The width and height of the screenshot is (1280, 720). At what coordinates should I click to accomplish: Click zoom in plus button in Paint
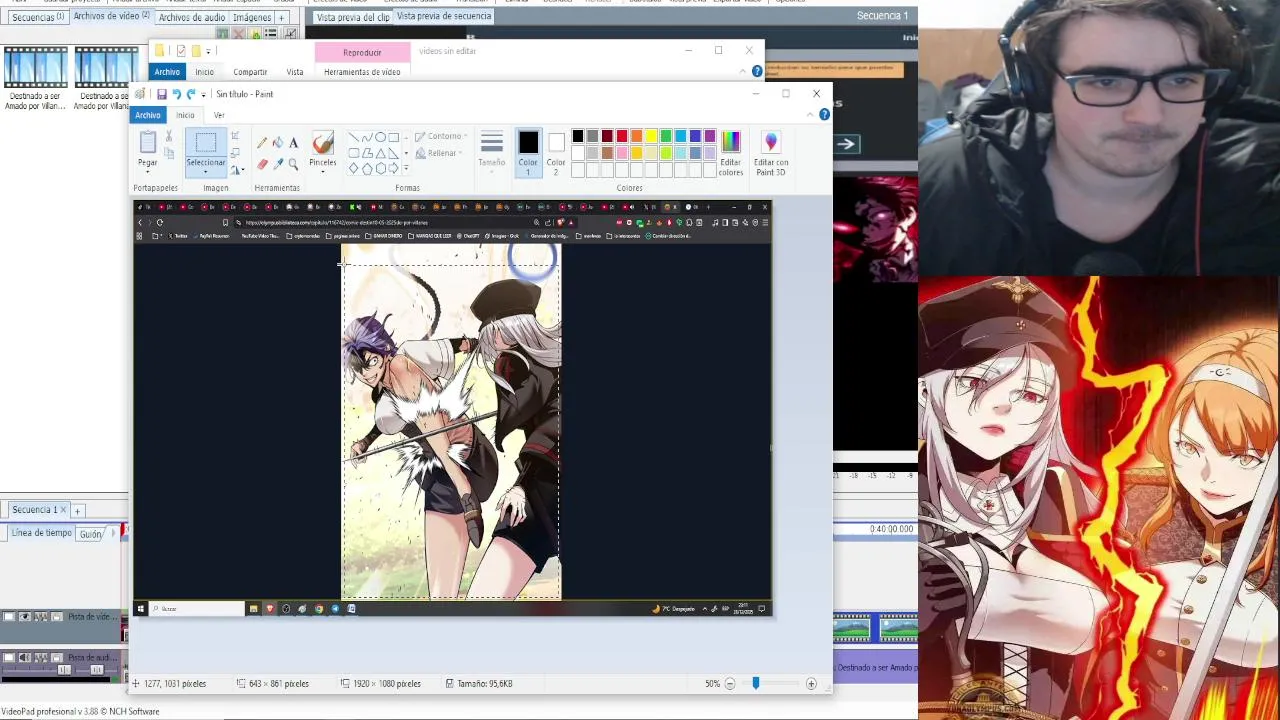point(811,684)
